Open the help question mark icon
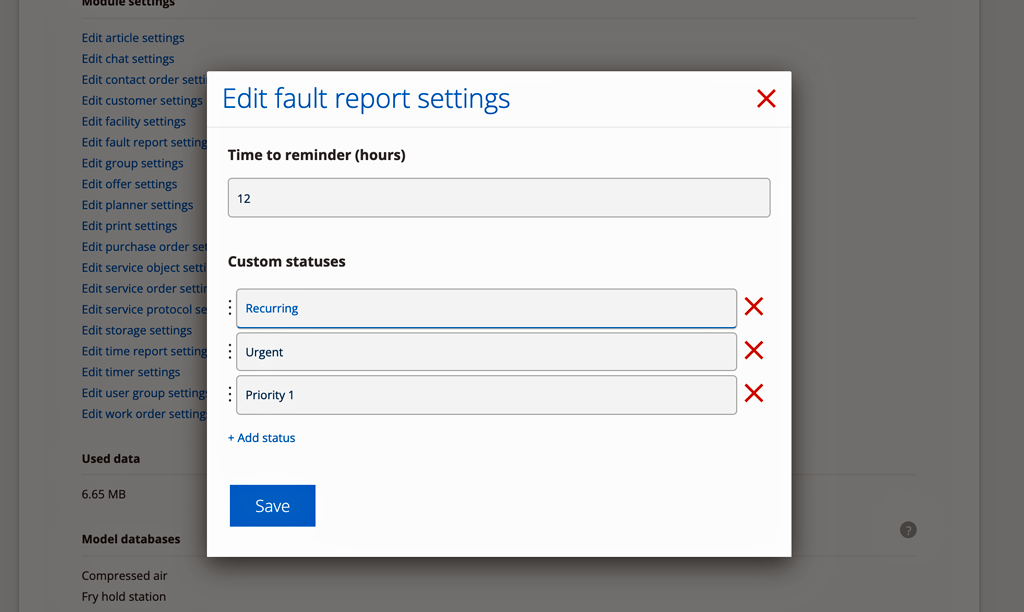This screenshot has width=1024, height=612. [908, 530]
